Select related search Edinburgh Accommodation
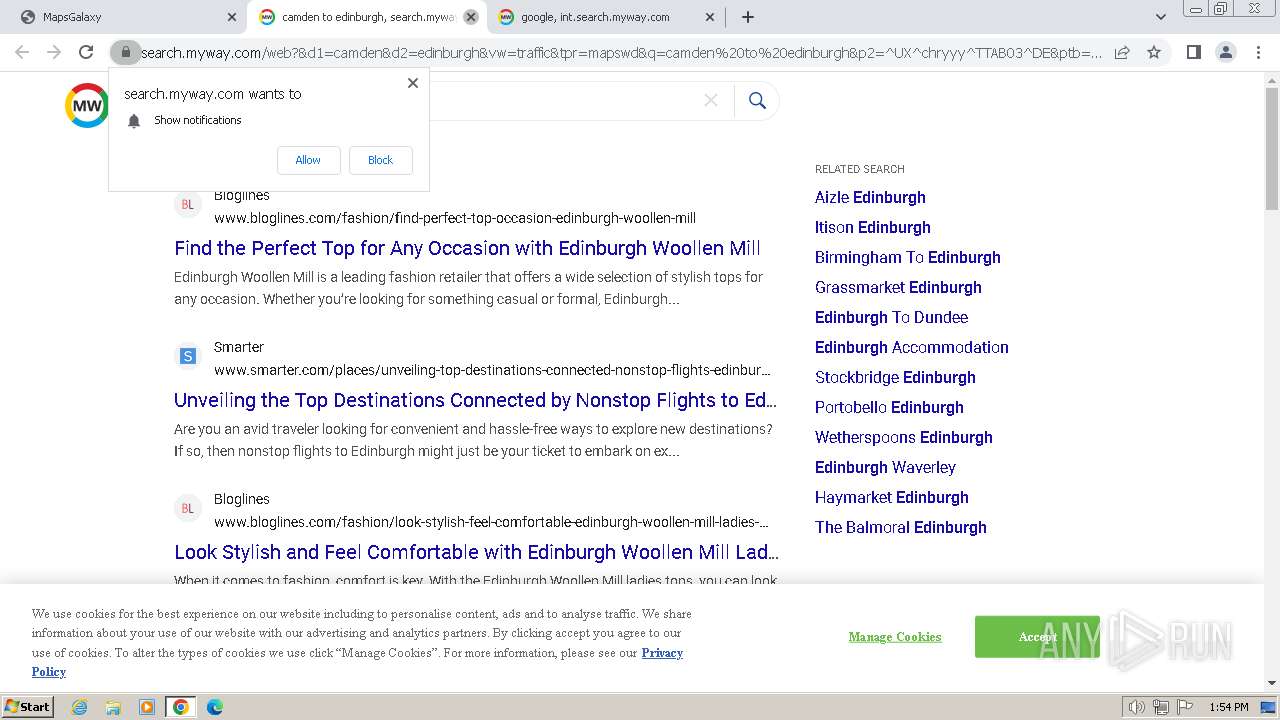The height and width of the screenshot is (720, 1280). pyautogui.click(x=912, y=347)
